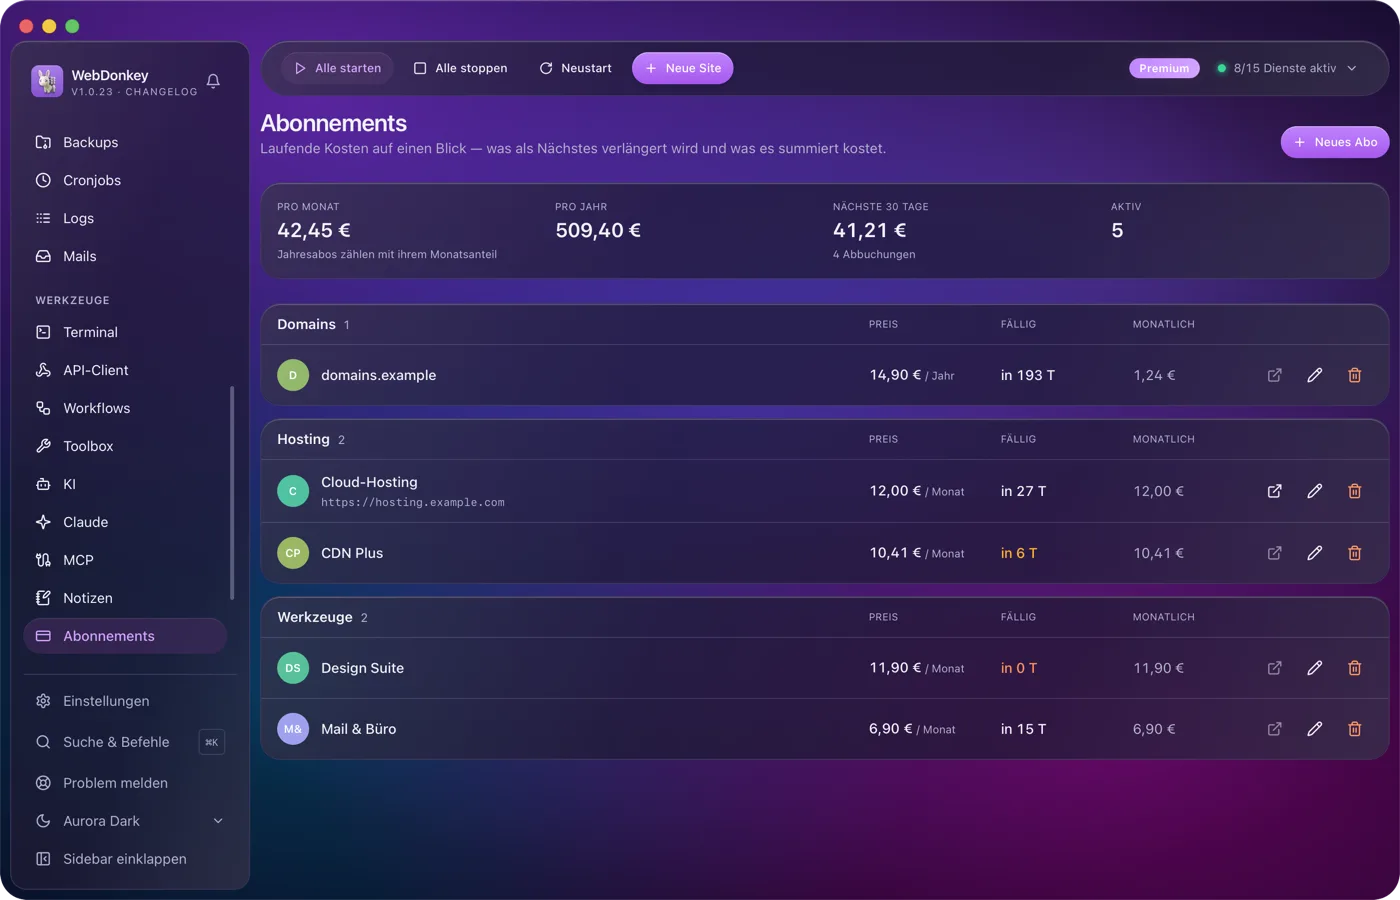Open Backups in the sidebar

pos(126,142)
